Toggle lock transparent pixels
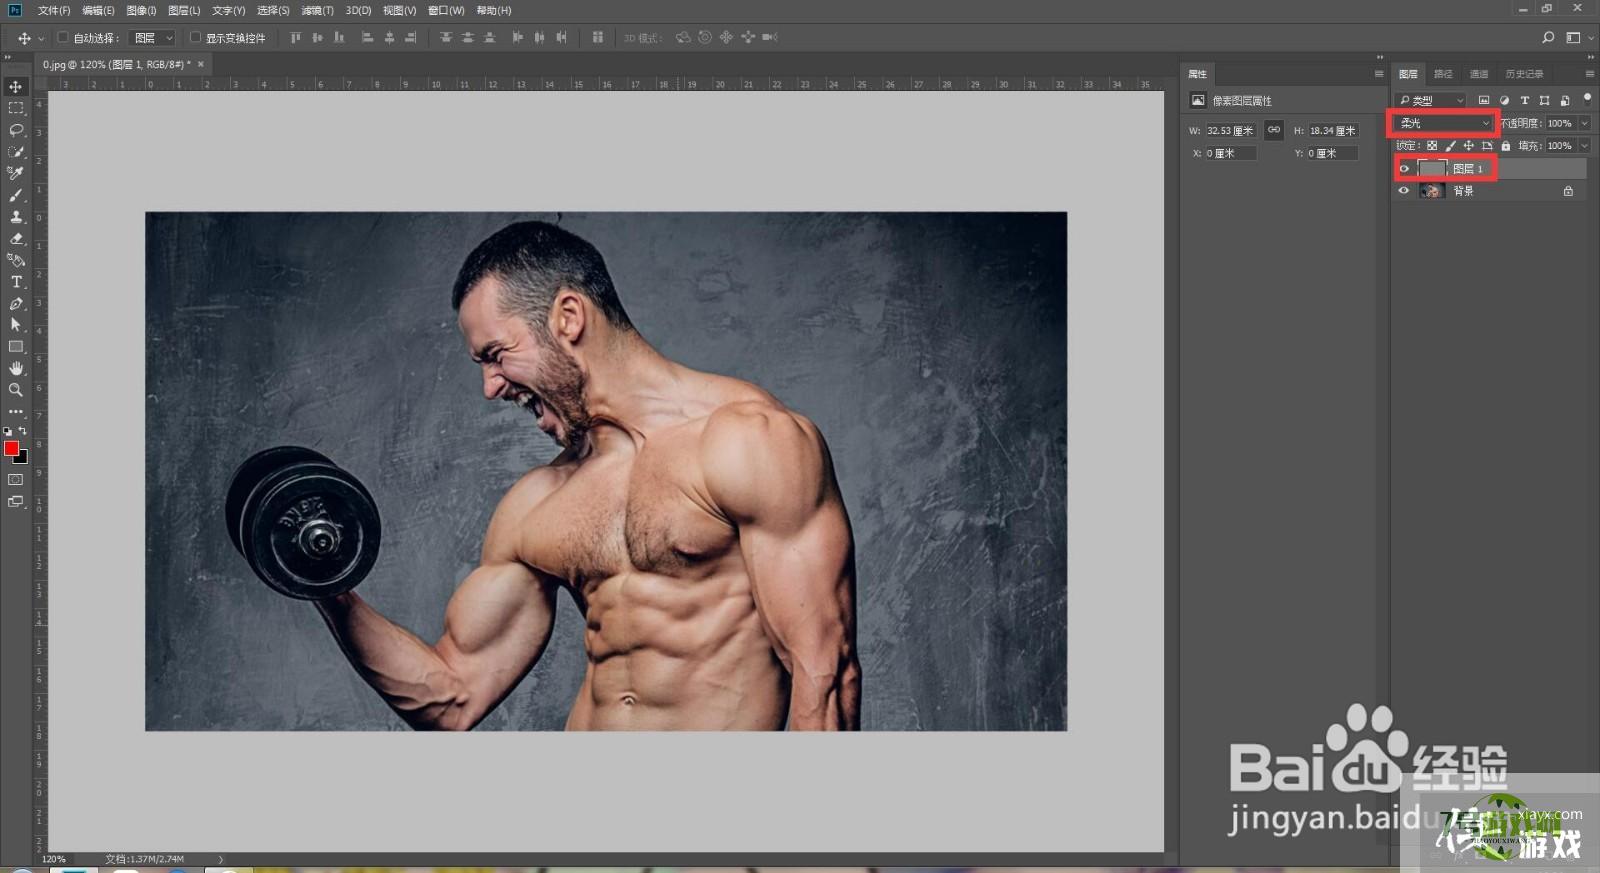The image size is (1600, 873). tap(1432, 146)
